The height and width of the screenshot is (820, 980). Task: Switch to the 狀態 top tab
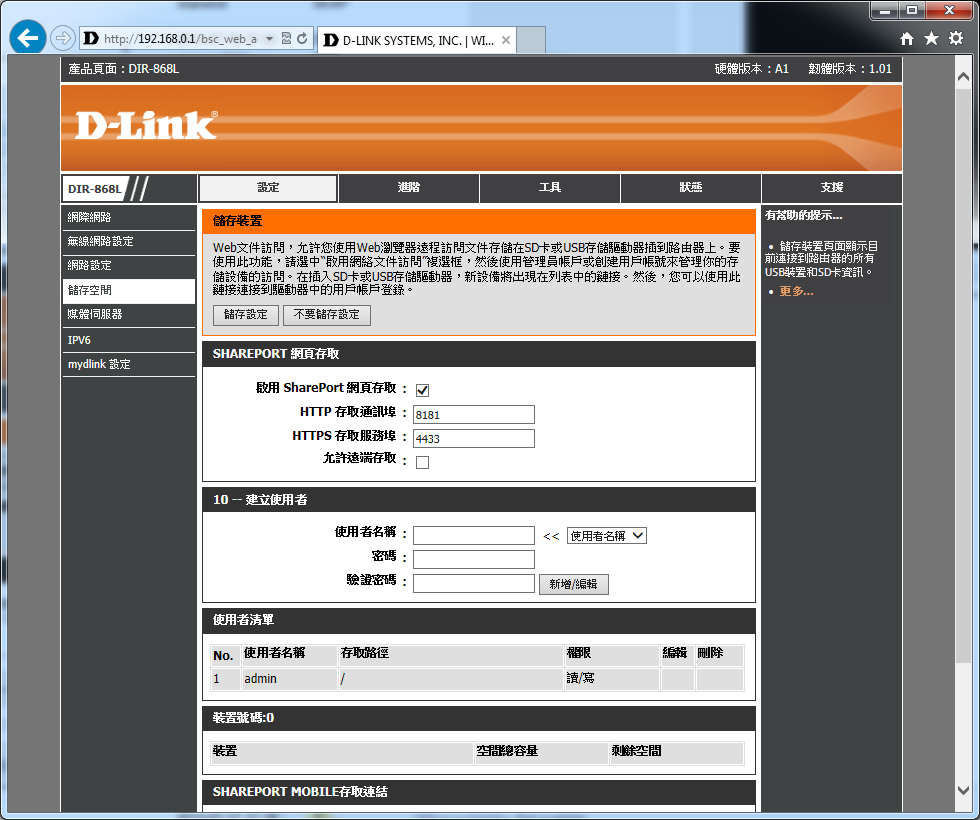690,188
